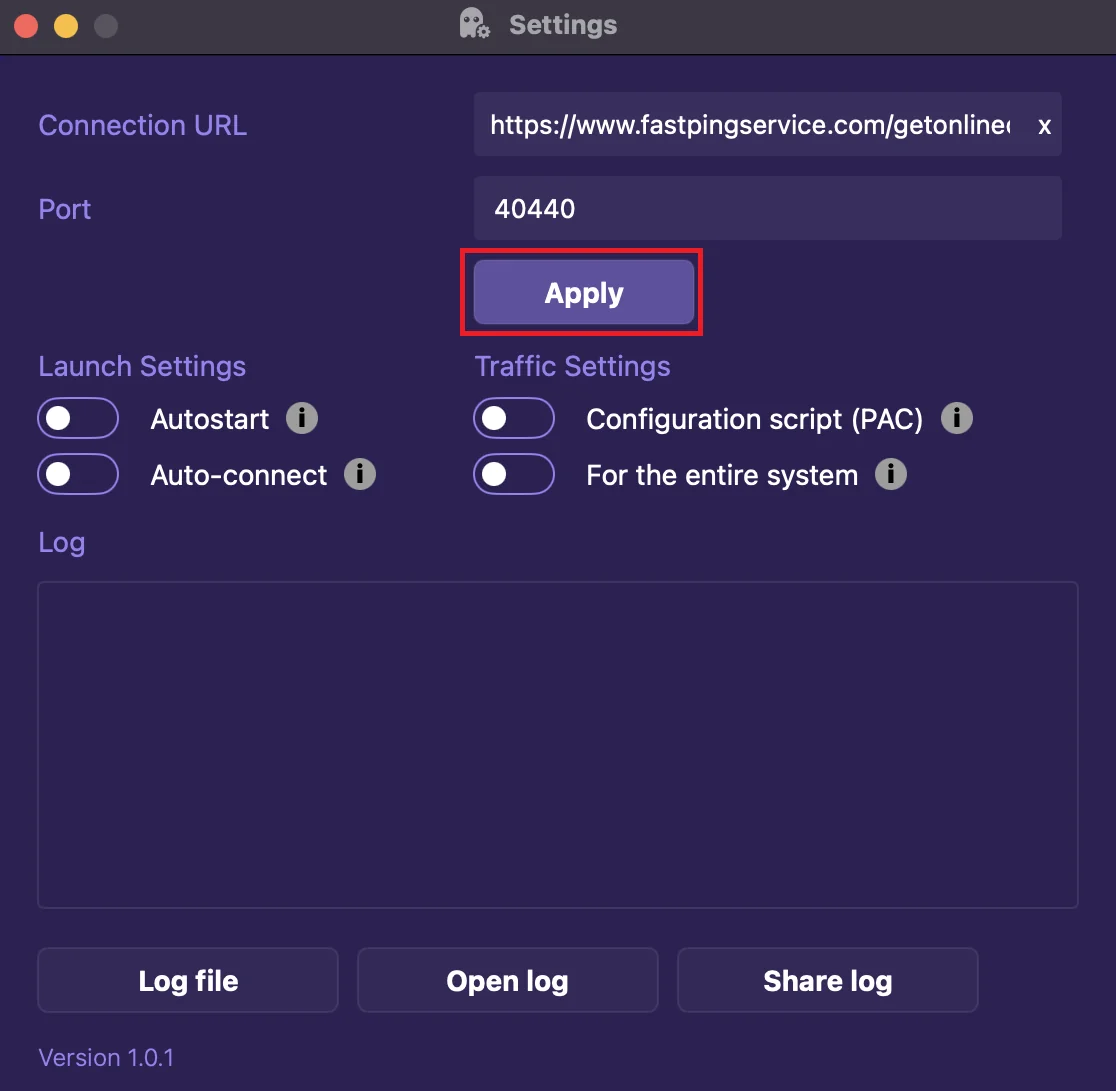Show info about the Autostart option
The height and width of the screenshot is (1091, 1116).
302,418
